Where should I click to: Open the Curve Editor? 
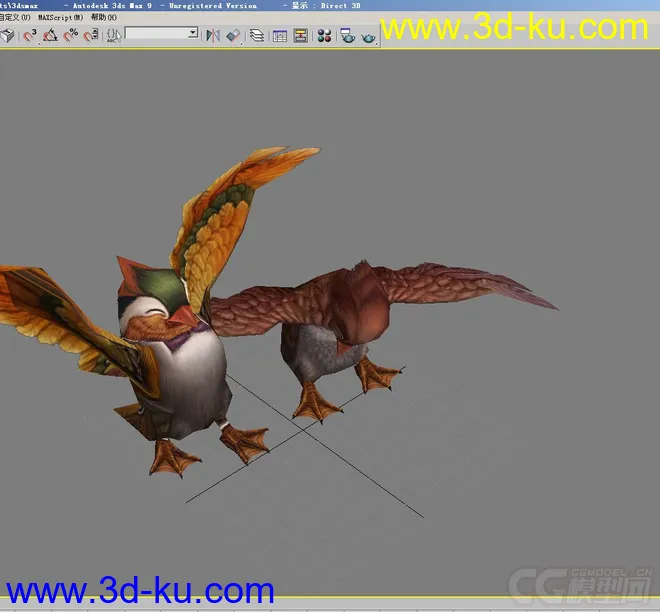pyautogui.click(x=279, y=36)
